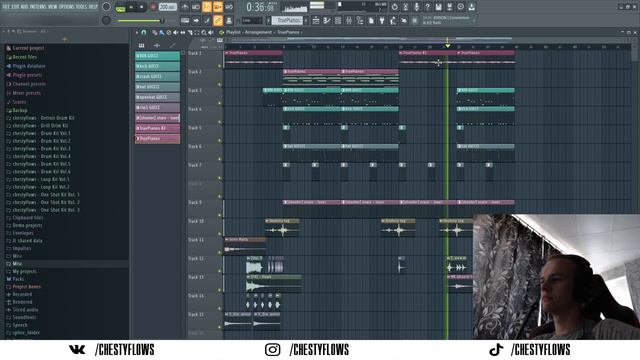Select the playlist draw pencil tool
The image size is (640, 360).
tap(155, 32)
